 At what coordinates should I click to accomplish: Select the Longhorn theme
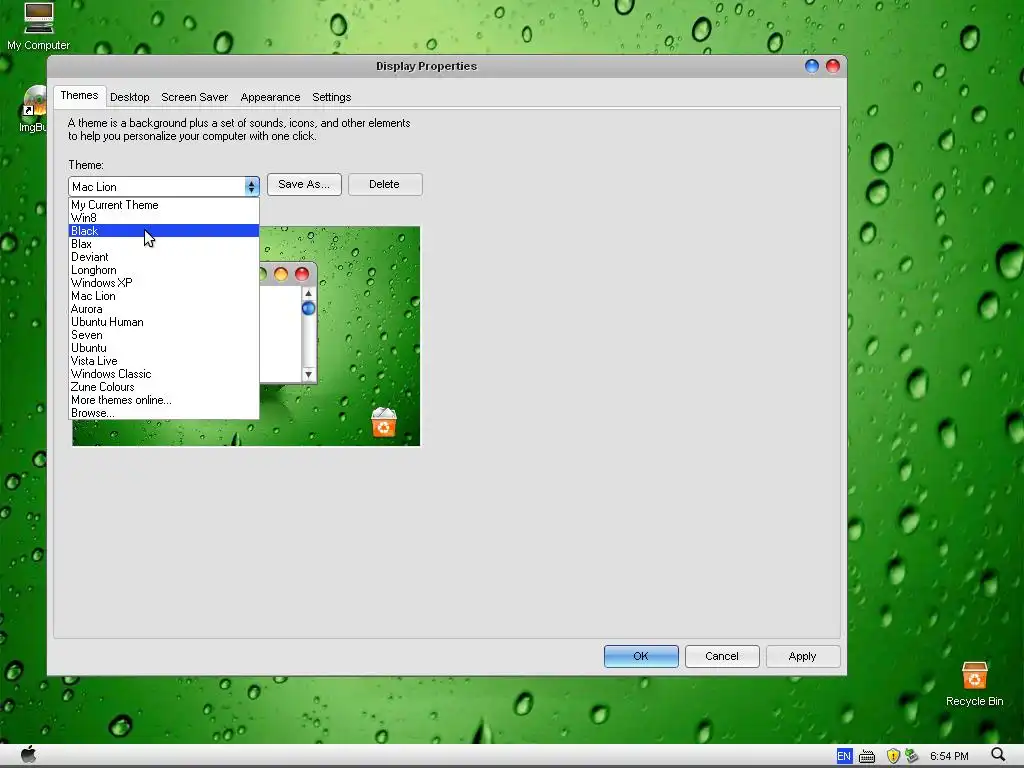coord(164,270)
